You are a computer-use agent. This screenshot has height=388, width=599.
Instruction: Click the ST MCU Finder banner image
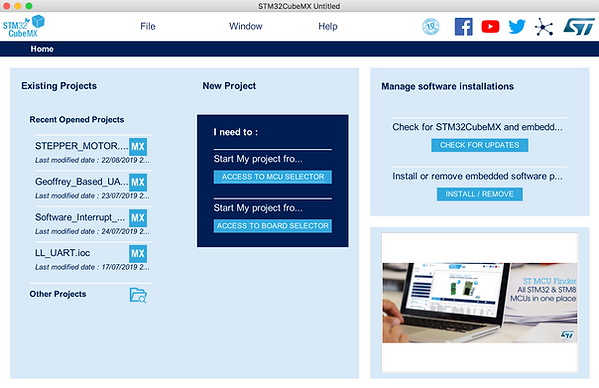[x=480, y=302]
